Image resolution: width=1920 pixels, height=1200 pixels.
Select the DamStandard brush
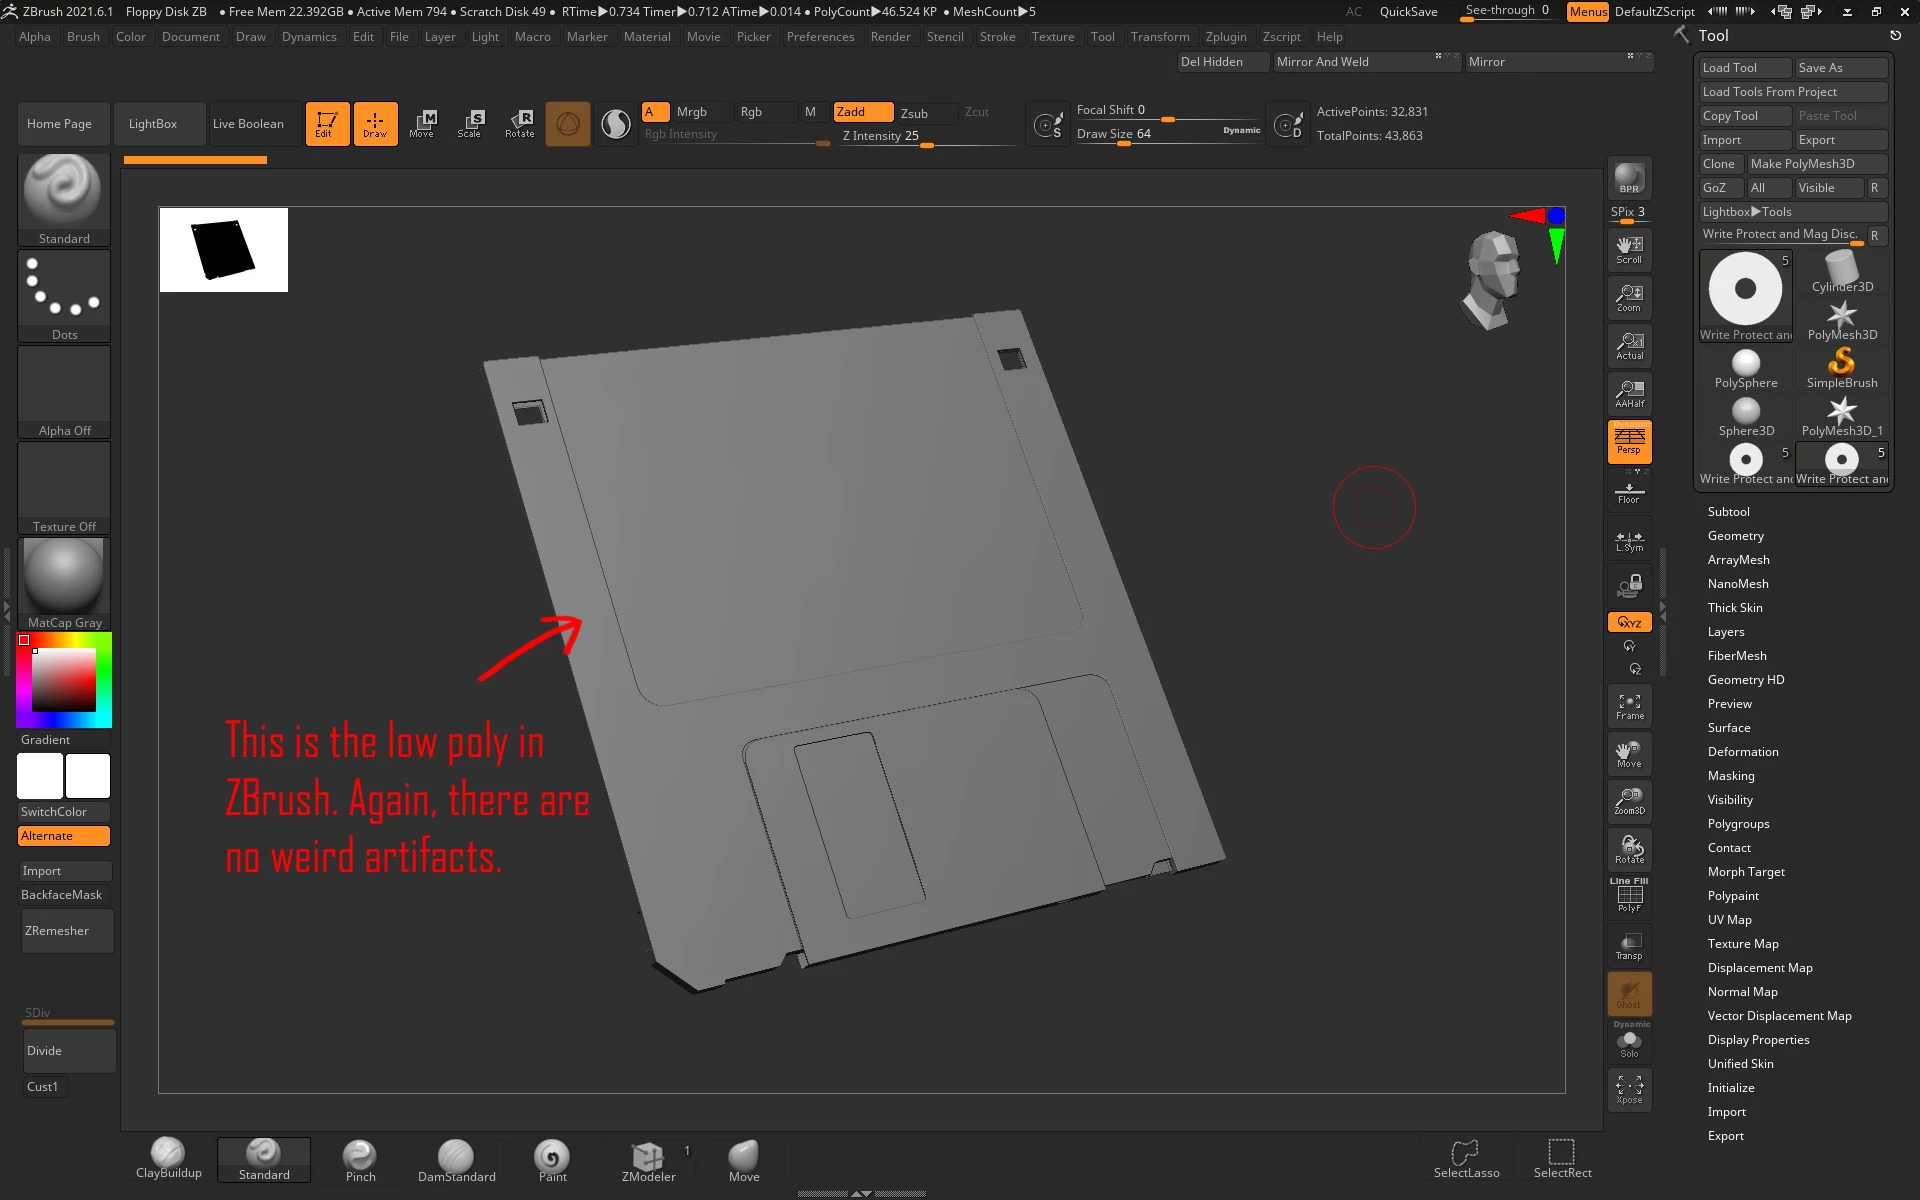[456, 1158]
